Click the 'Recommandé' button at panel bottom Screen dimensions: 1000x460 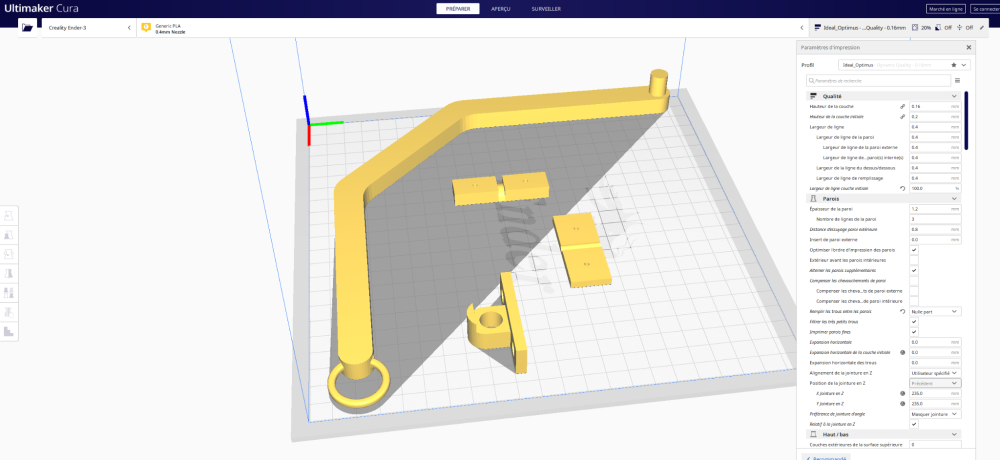click(x=826, y=457)
